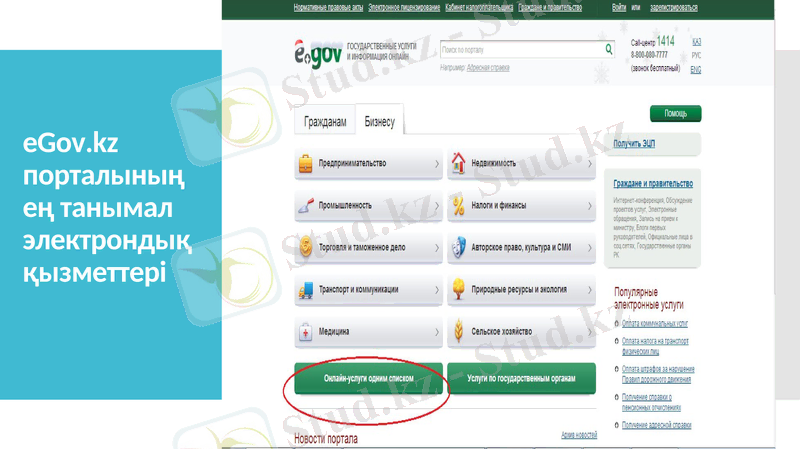Click the Поиск по порталу search field
This screenshot has width=800, height=449.
coord(520,49)
